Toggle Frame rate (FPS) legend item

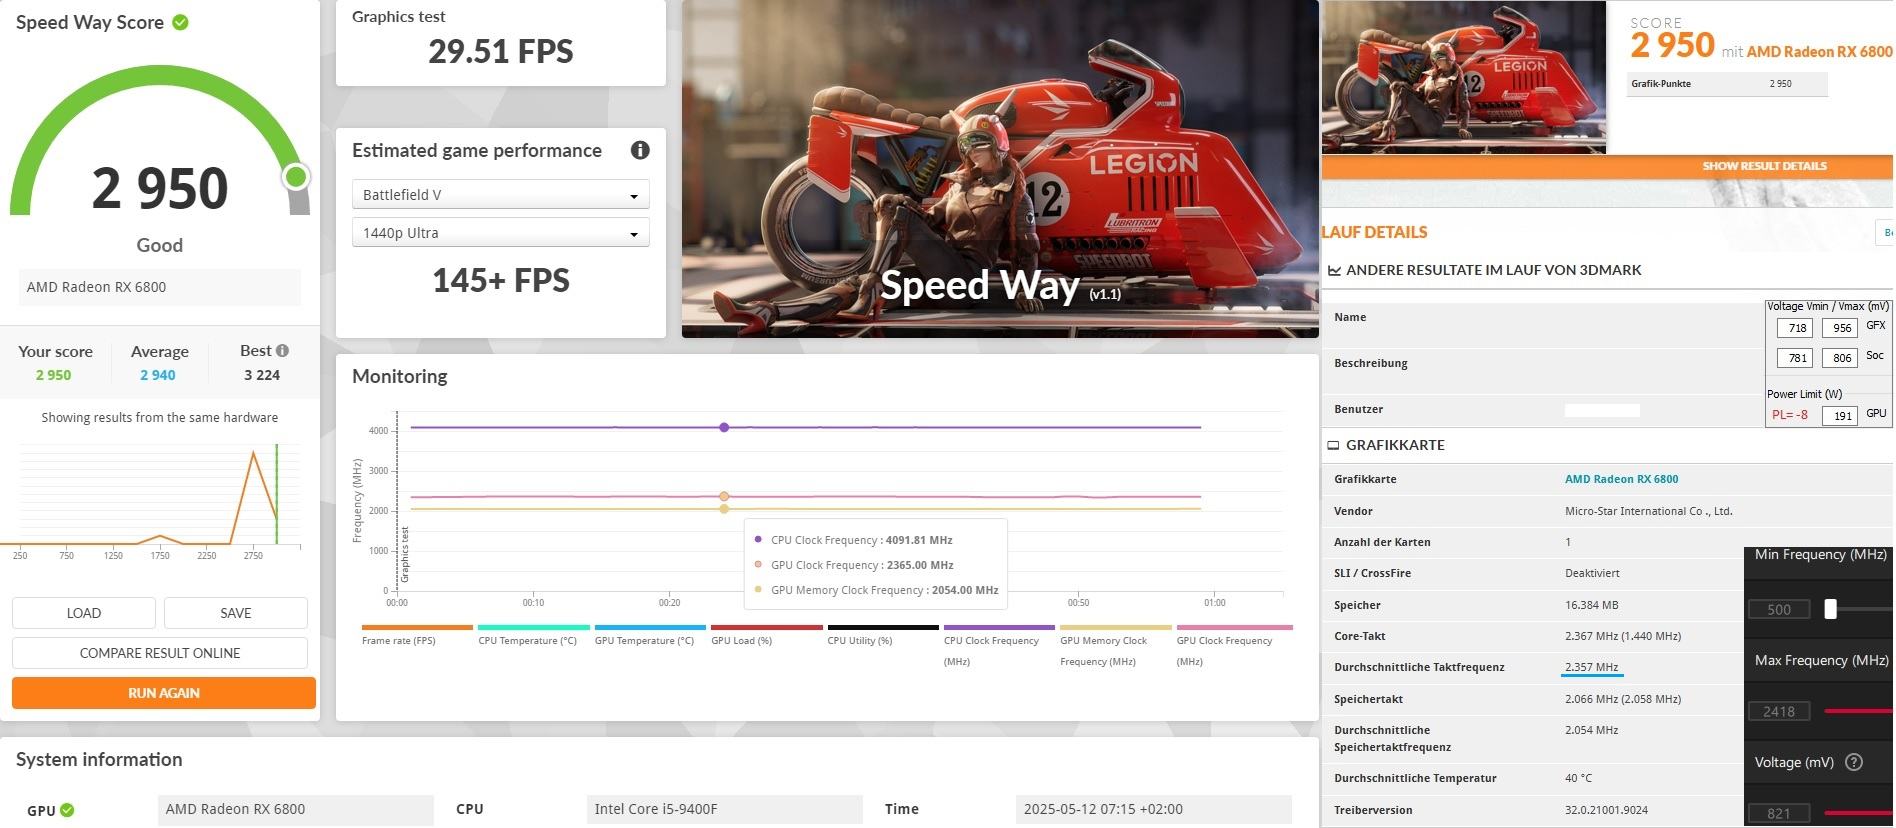click(x=416, y=636)
